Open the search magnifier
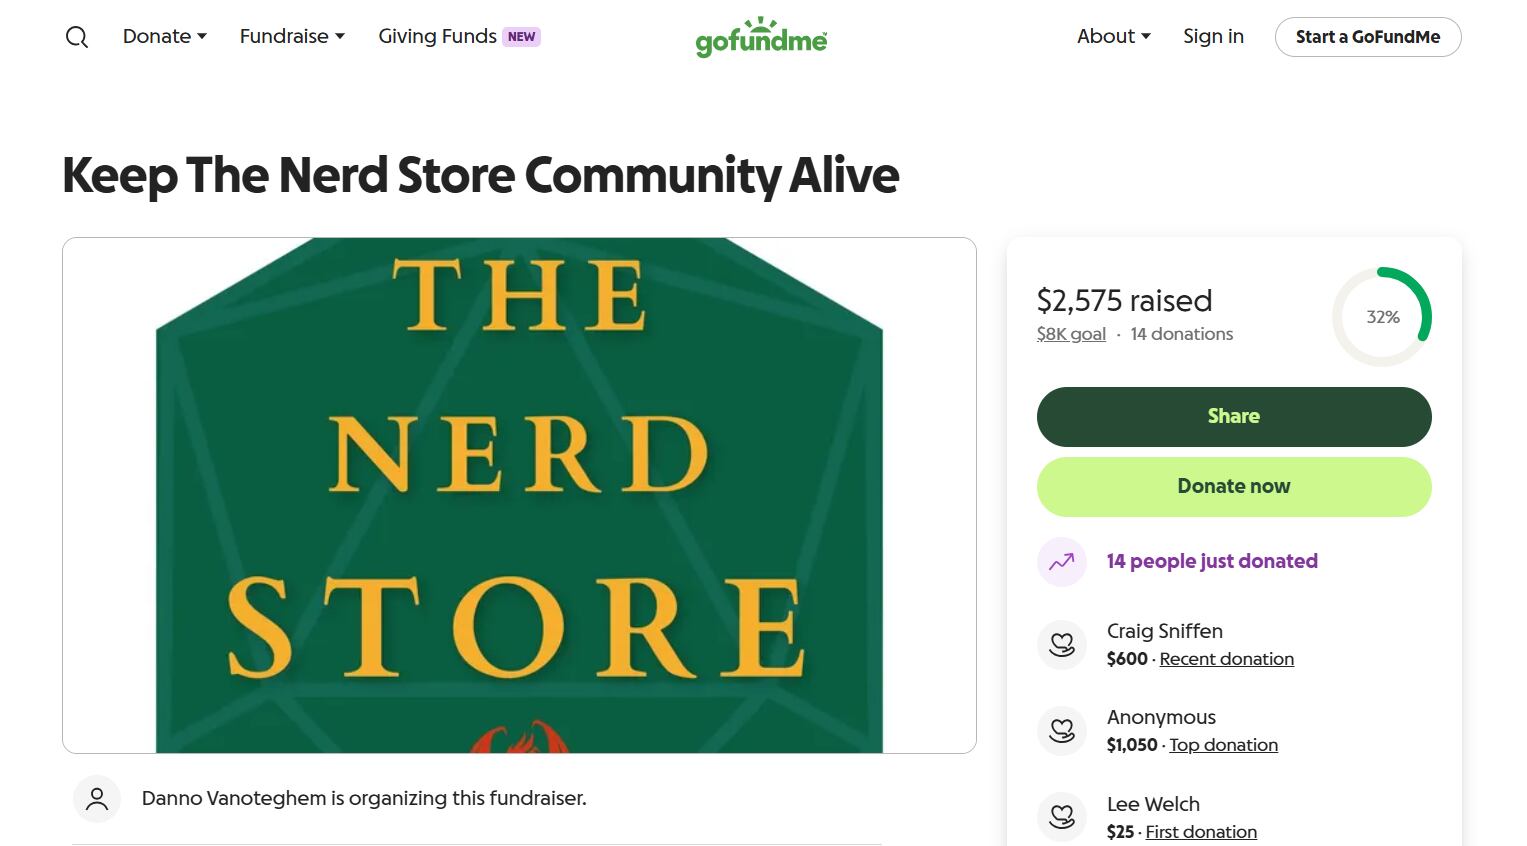 coord(76,36)
